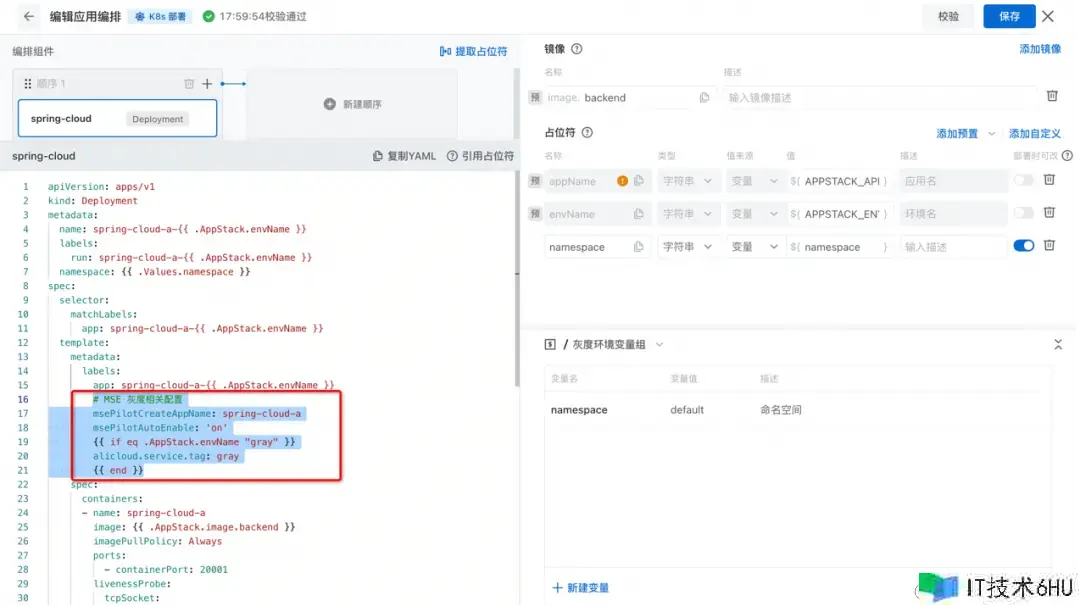The height and width of the screenshot is (606, 1080).
Task: Collapse the gray environment variable panel
Action: [1058, 344]
